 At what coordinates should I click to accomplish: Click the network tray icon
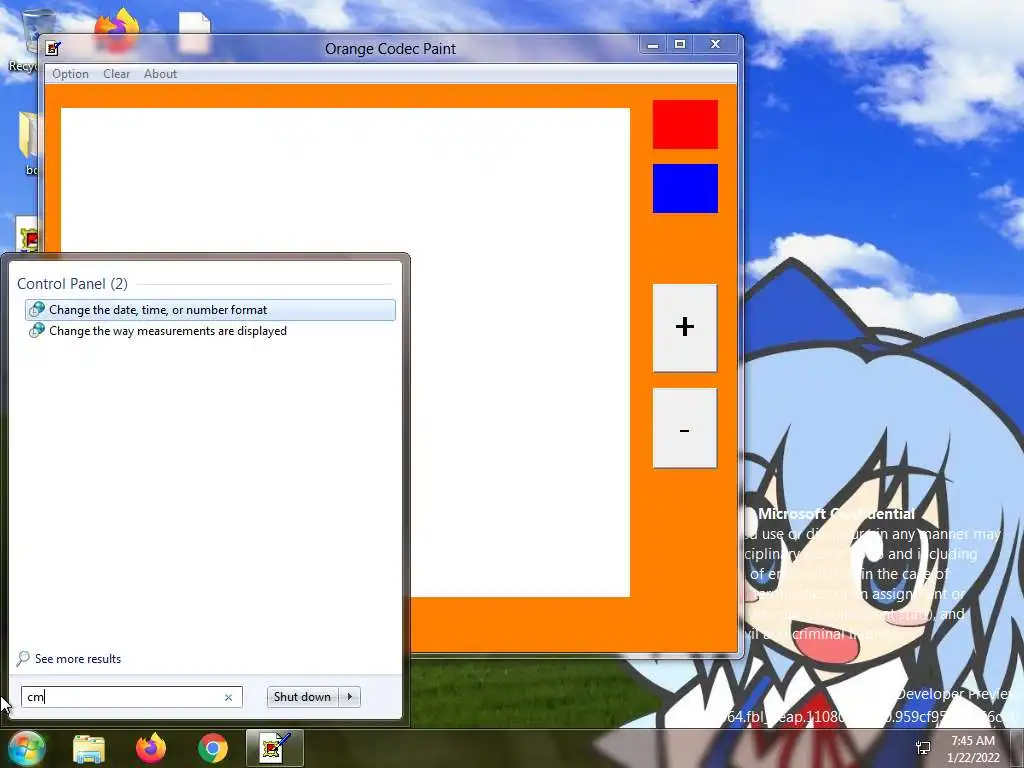click(x=923, y=748)
